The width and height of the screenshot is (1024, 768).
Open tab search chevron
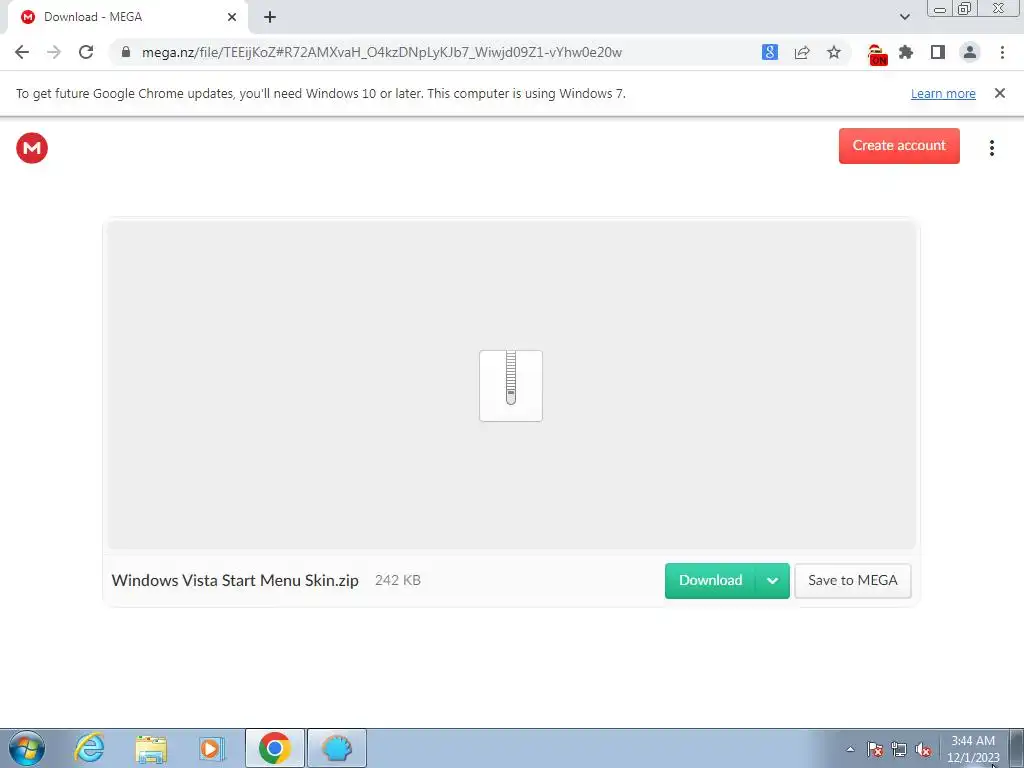[904, 17]
